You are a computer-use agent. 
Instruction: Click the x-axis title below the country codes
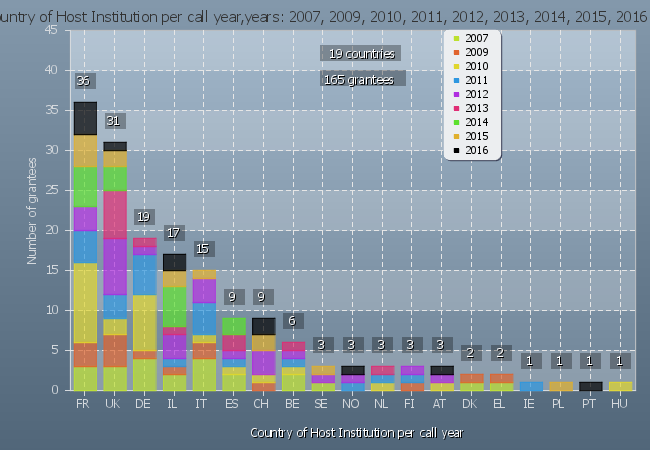[355, 432]
